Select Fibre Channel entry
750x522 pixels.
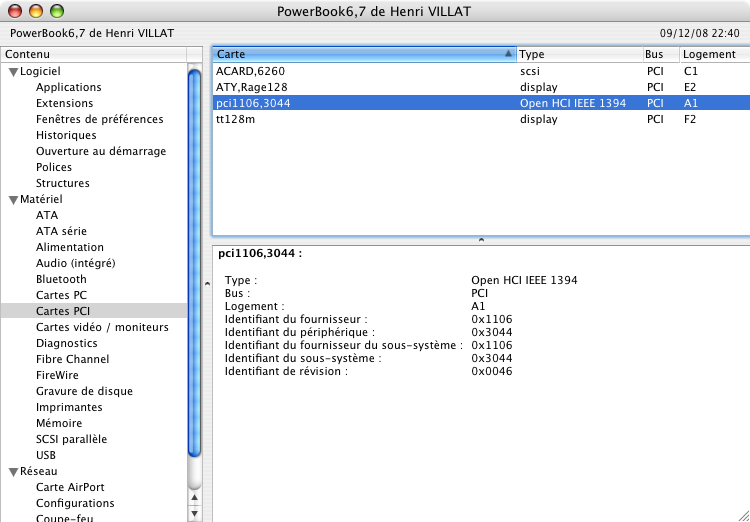pos(73,359)
